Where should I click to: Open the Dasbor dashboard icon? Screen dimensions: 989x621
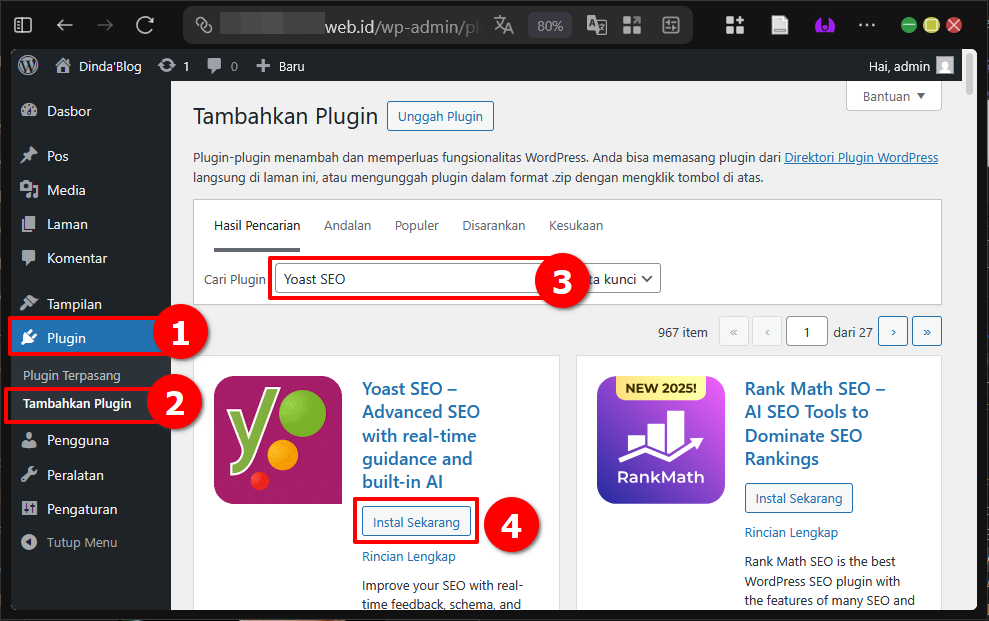click(x=29, y=111)
